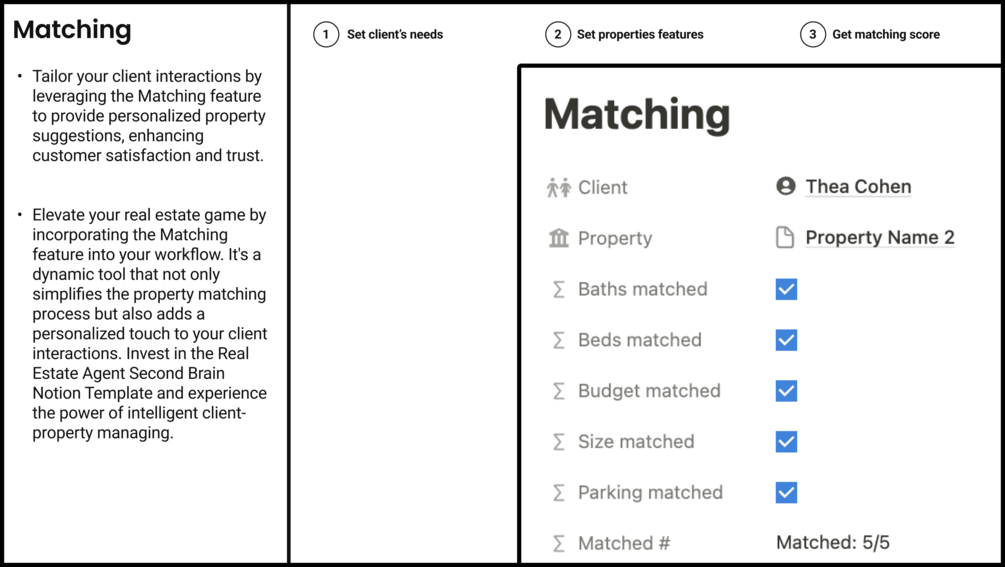Click Thea Cohen's profile avatar icon

click(786, 186)
